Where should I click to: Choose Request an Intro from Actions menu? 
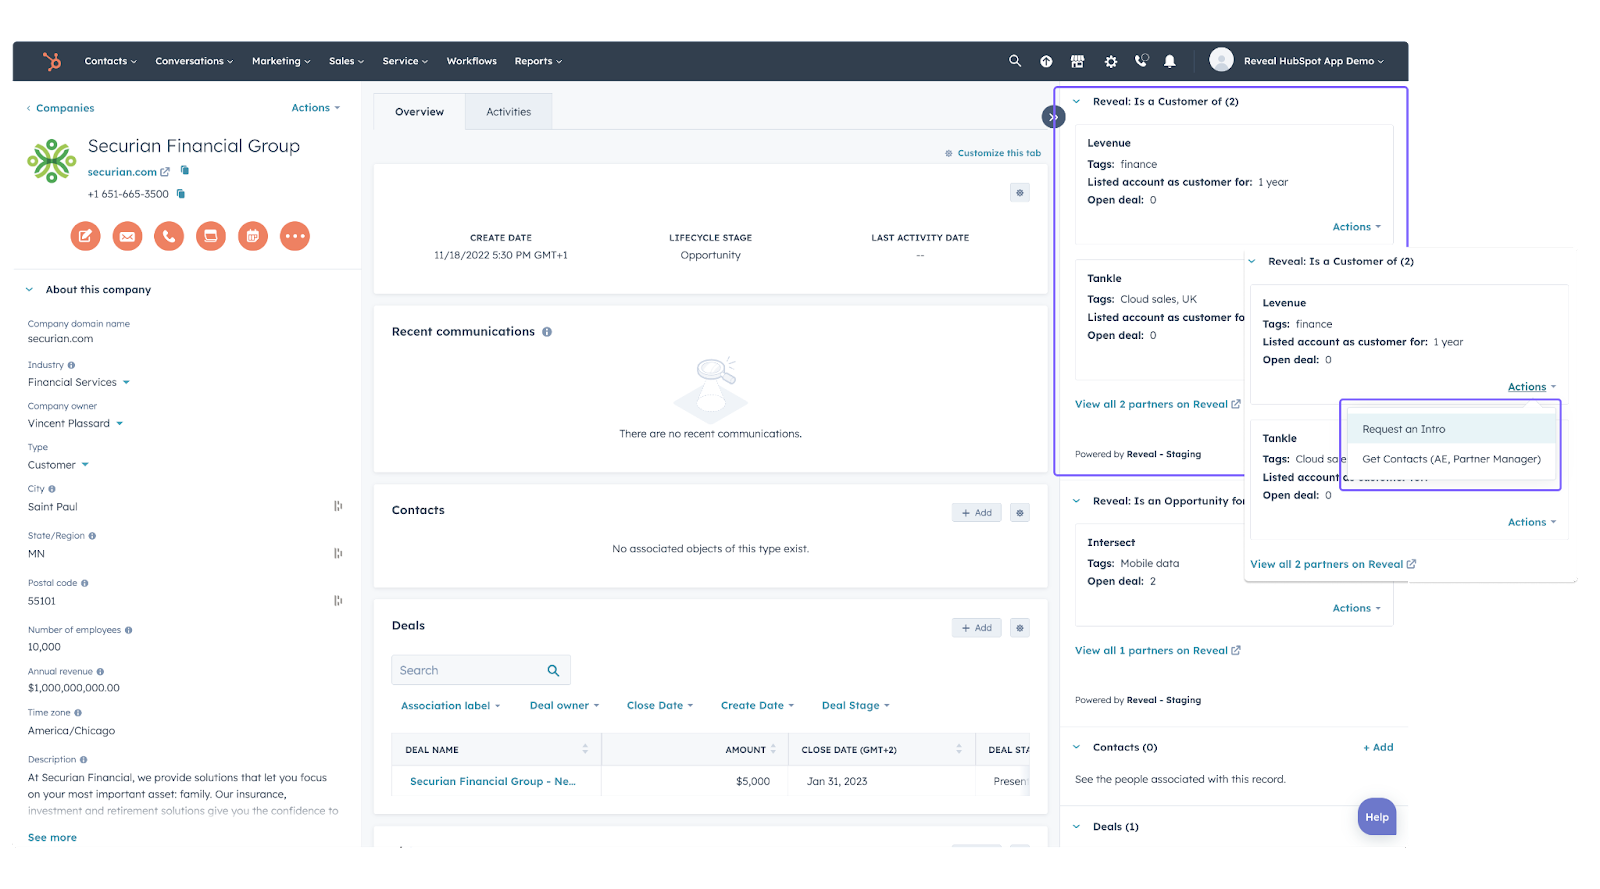tap(1451, 429)
